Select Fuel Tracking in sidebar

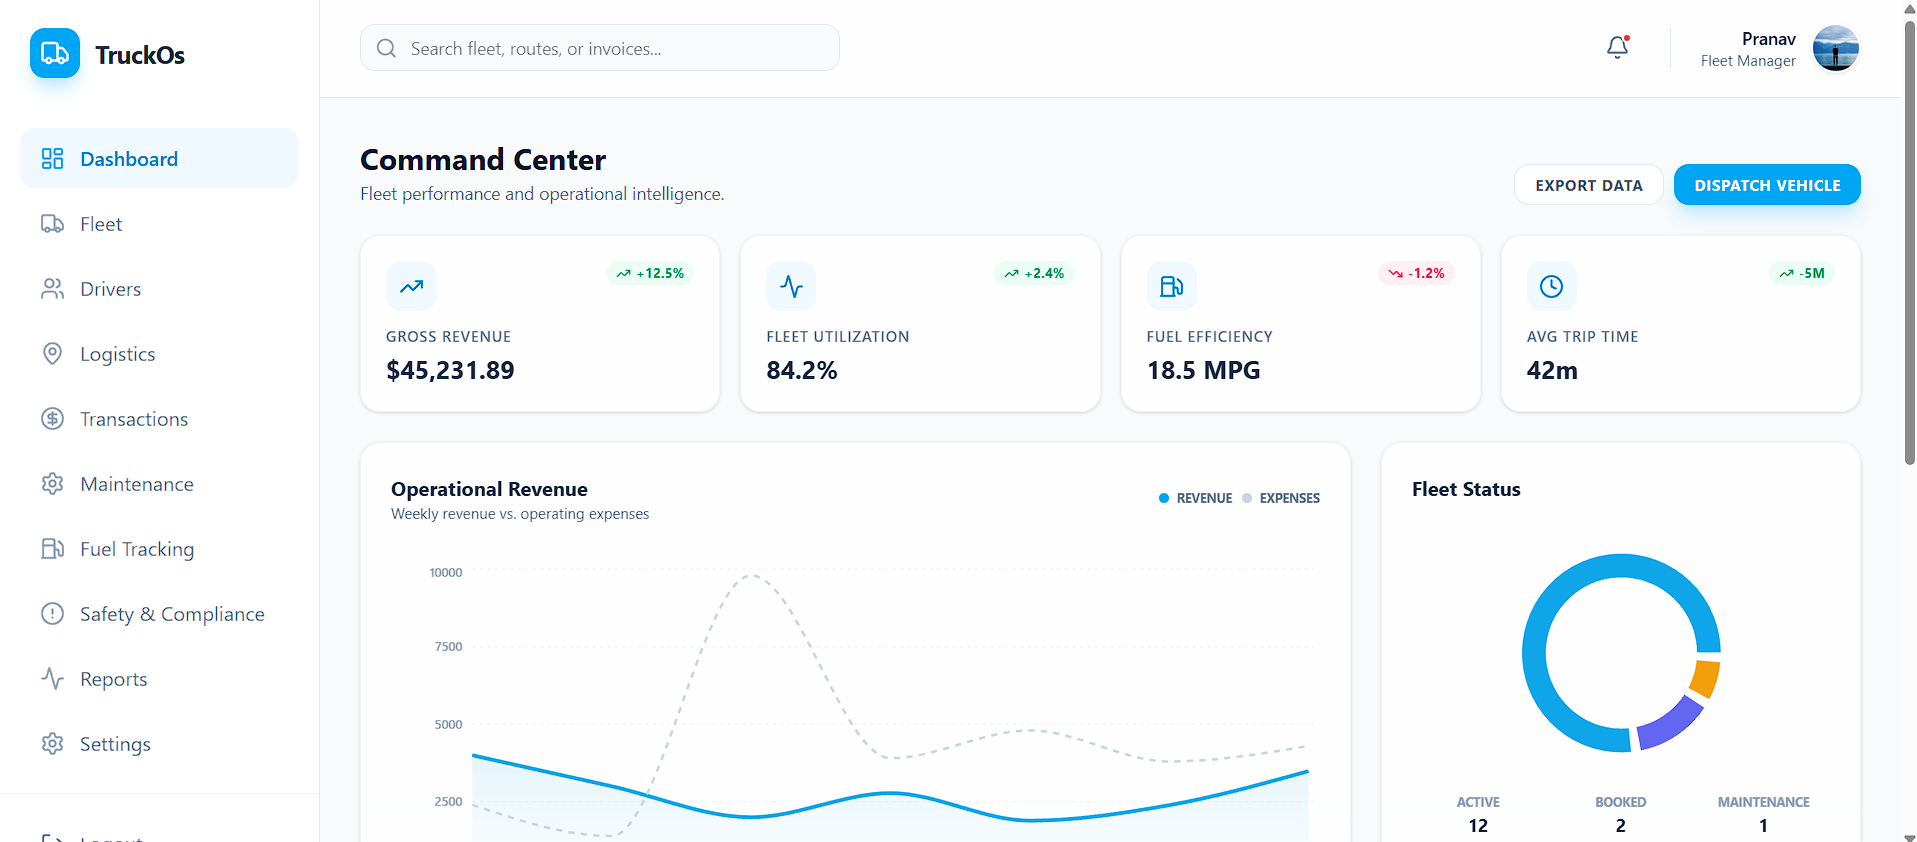(137, 549)
